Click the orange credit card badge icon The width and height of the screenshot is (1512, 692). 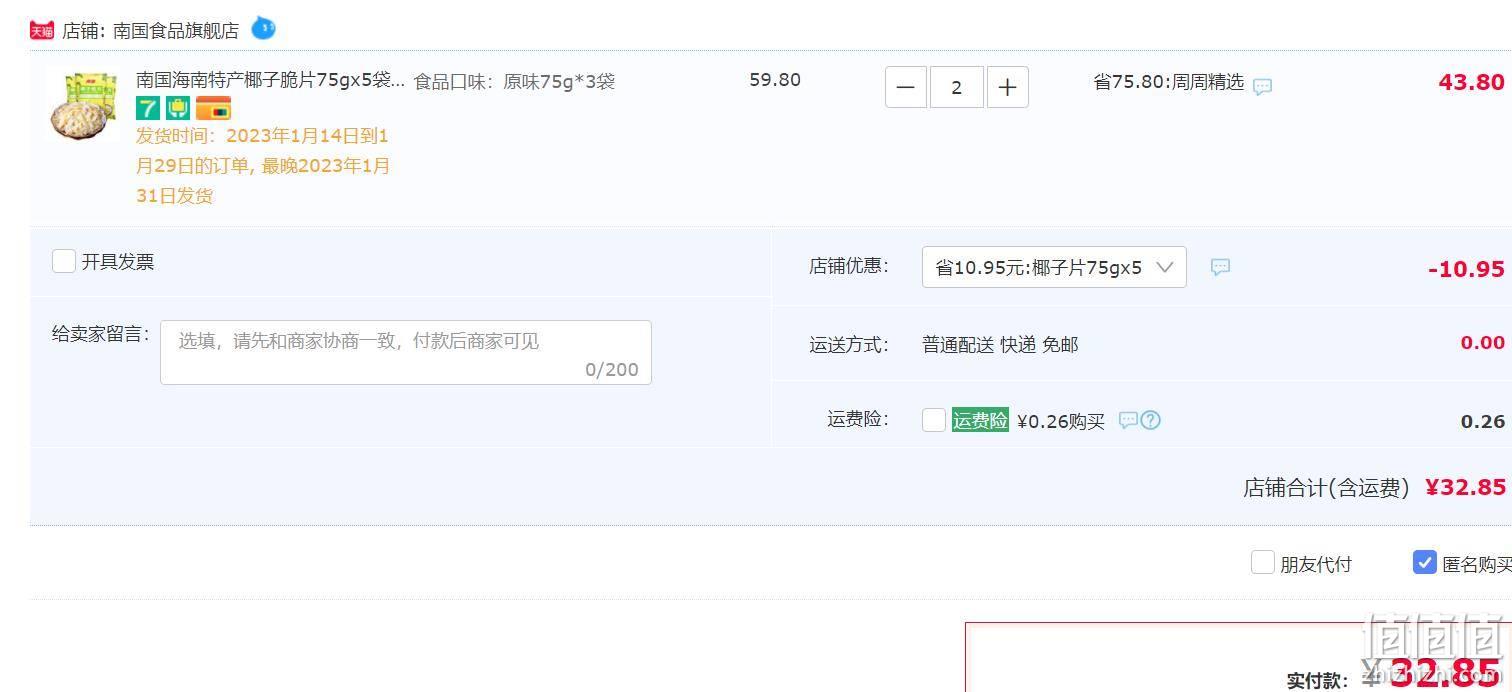(x=213, y=108)
